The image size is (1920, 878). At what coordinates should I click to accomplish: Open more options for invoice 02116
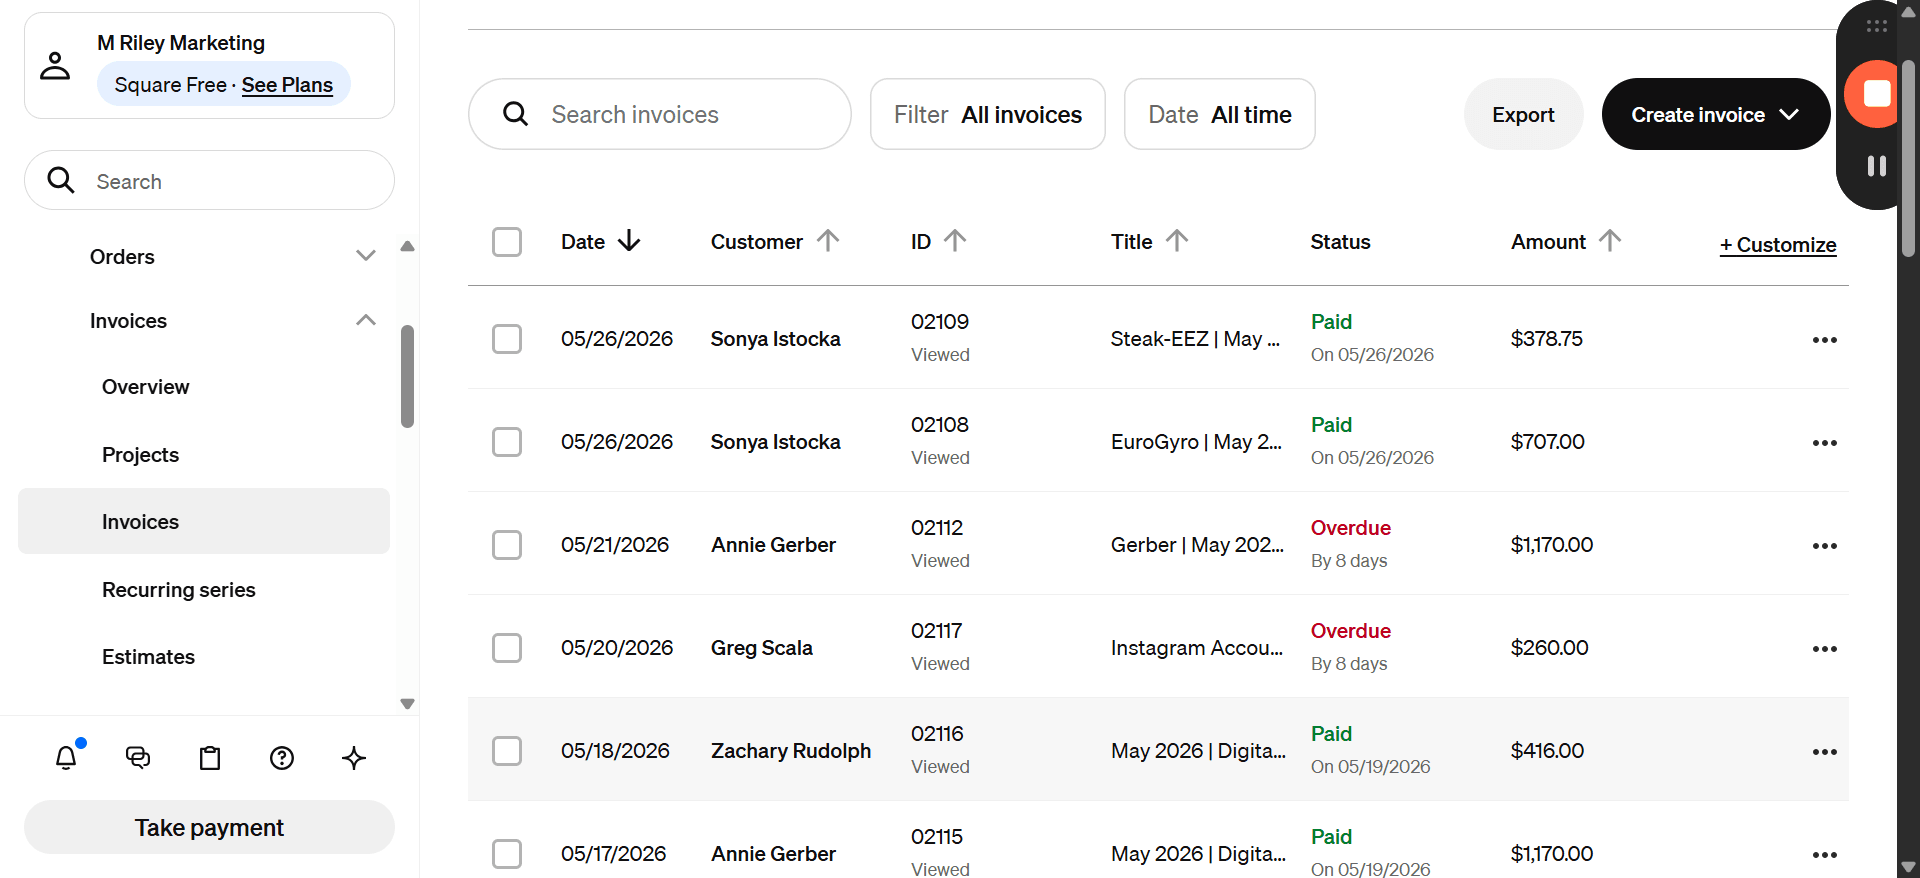1825,752
